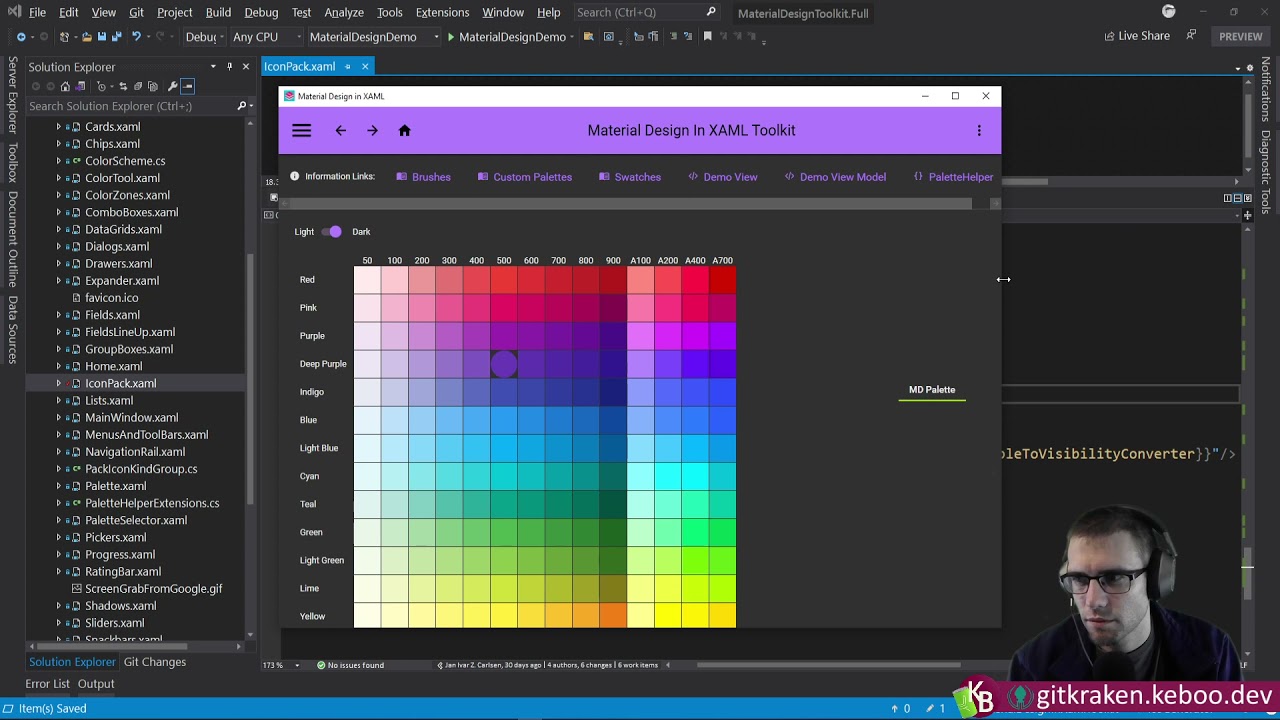The height and width of the screenshot is (720, 1280).
Task: Switch to the Git Changes tab
Action: coord(154,662)
